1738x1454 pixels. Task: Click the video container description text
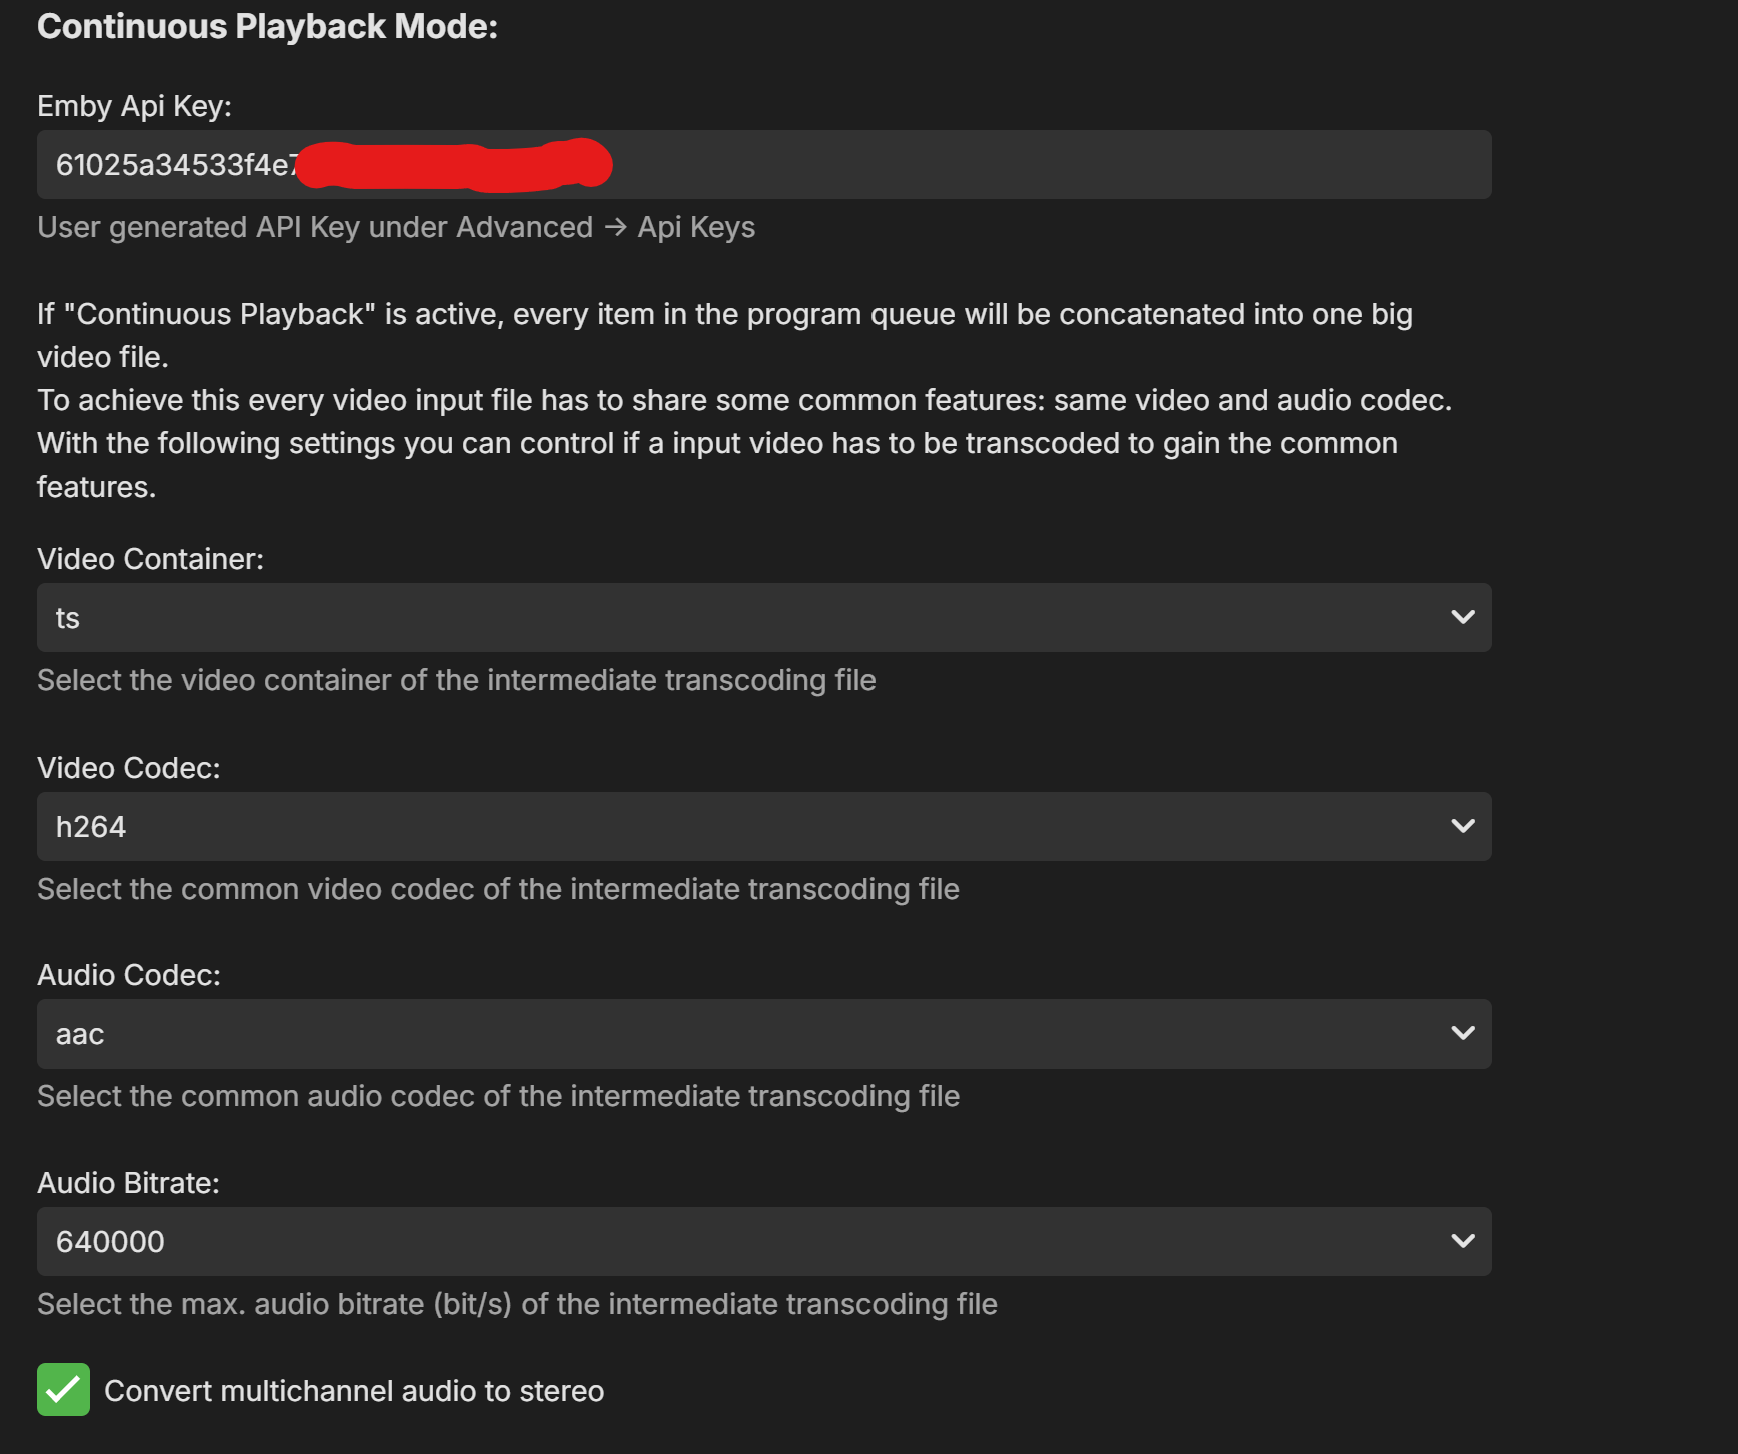pos(456,680)
